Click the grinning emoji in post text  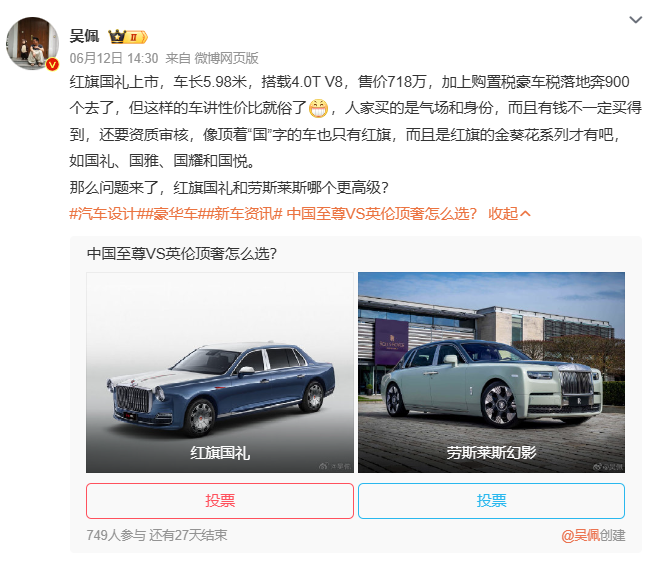click(x=318, y=108)
